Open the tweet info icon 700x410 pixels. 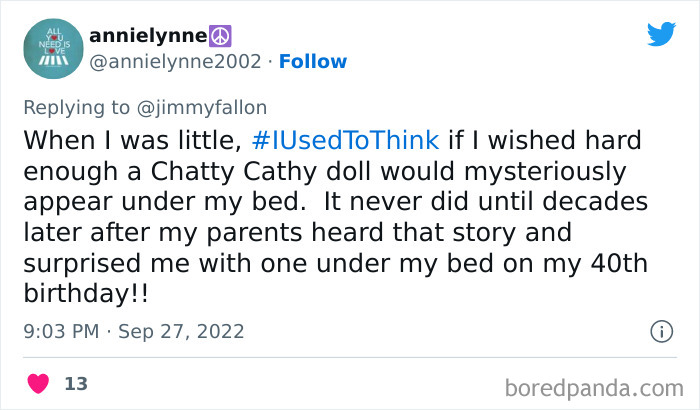661,330
